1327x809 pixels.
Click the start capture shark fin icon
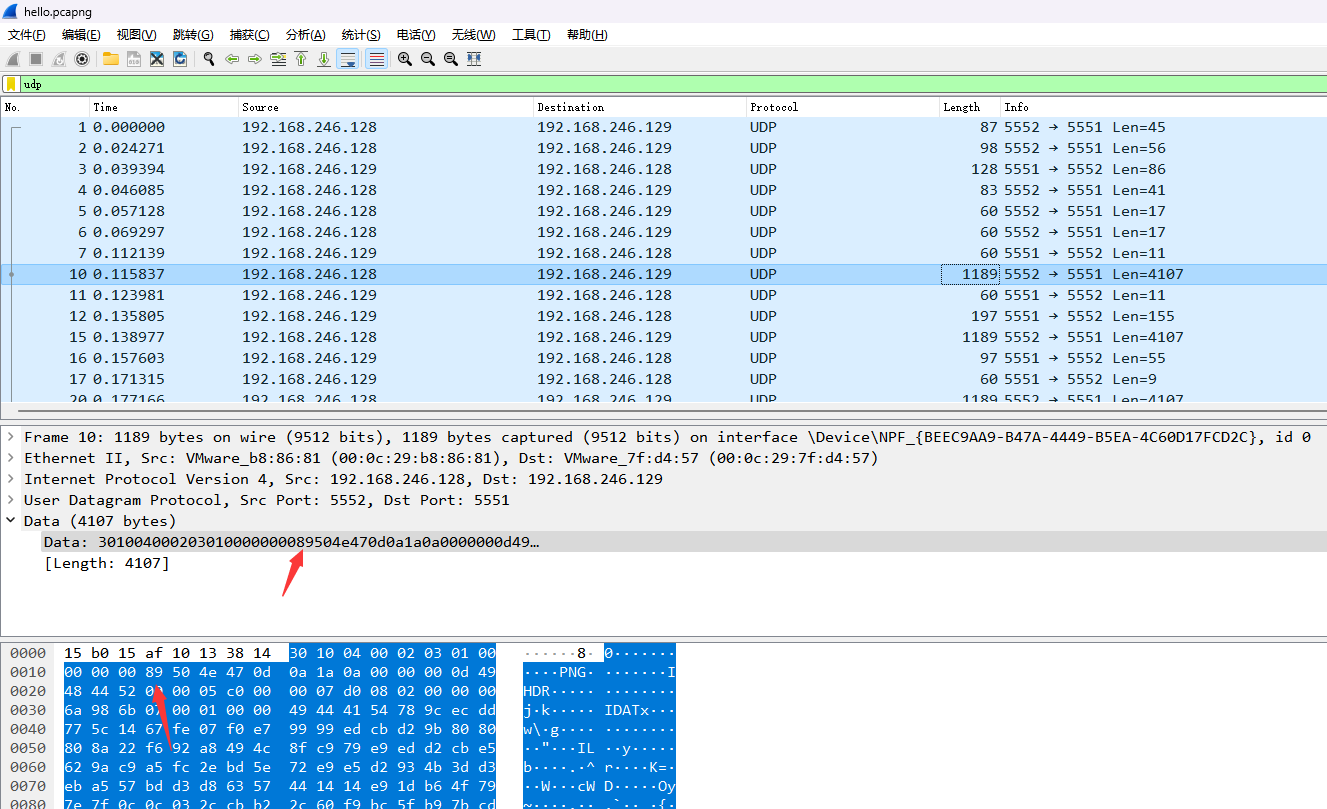tap(13, 59)
